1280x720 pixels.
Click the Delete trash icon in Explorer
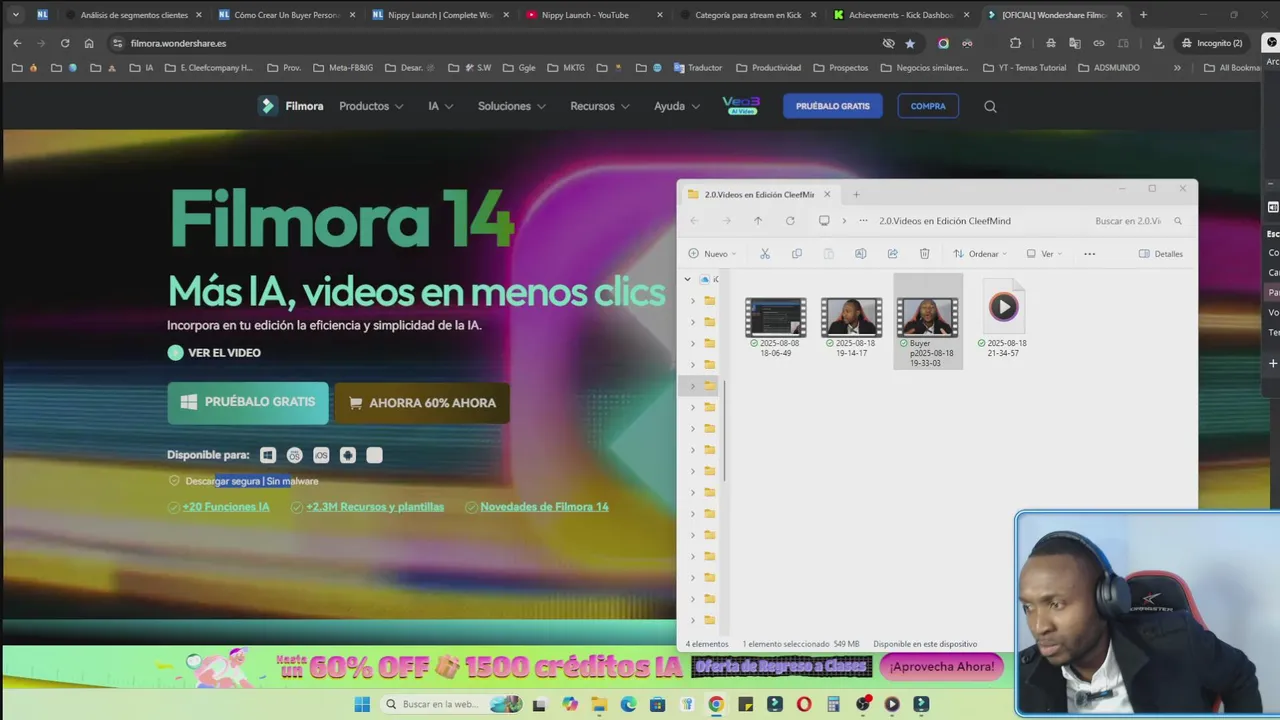pyautogui.click(x=924, y=254)
